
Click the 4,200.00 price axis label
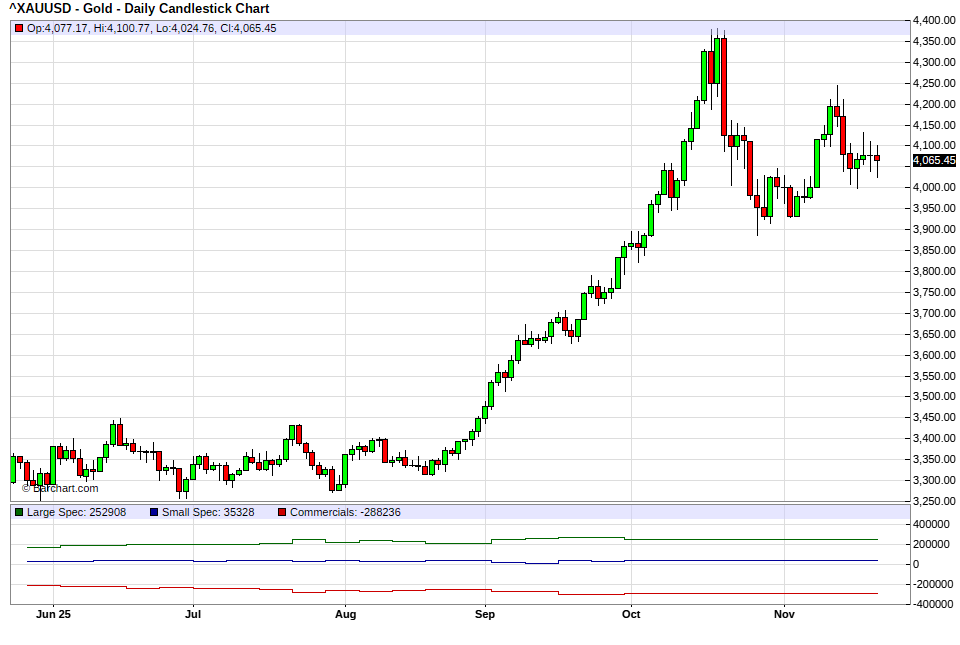[934, 104]
